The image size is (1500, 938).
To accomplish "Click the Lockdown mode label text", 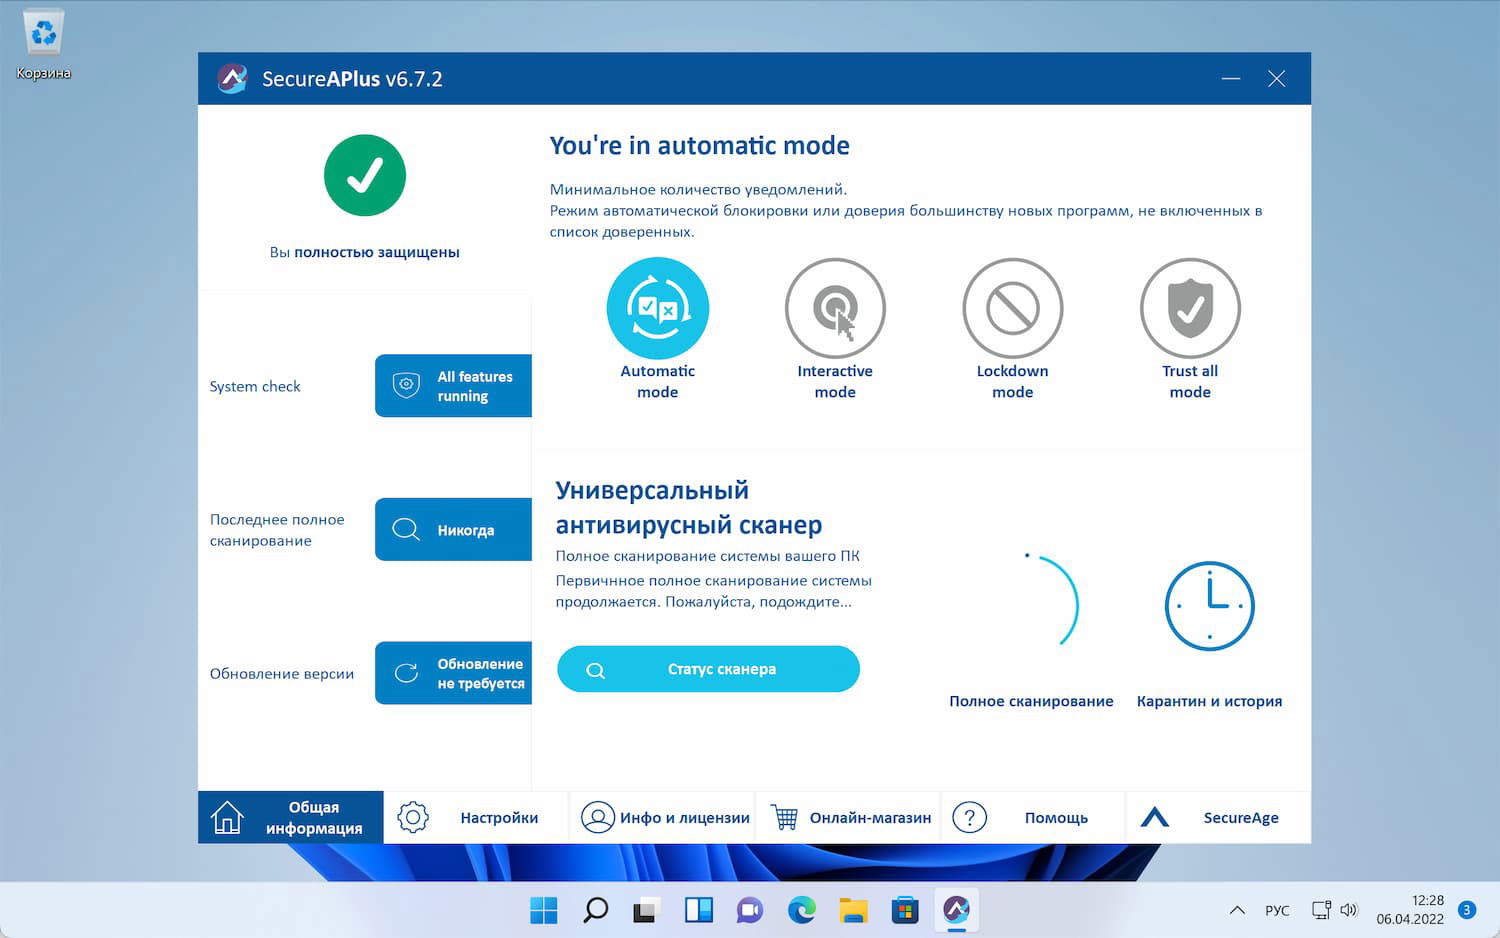I will click(x=1012, y=381).
